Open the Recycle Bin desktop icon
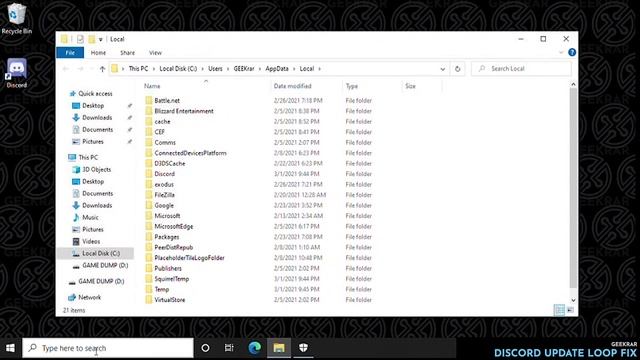The height and width of the screenshot is (360, 640). point(16,18)
